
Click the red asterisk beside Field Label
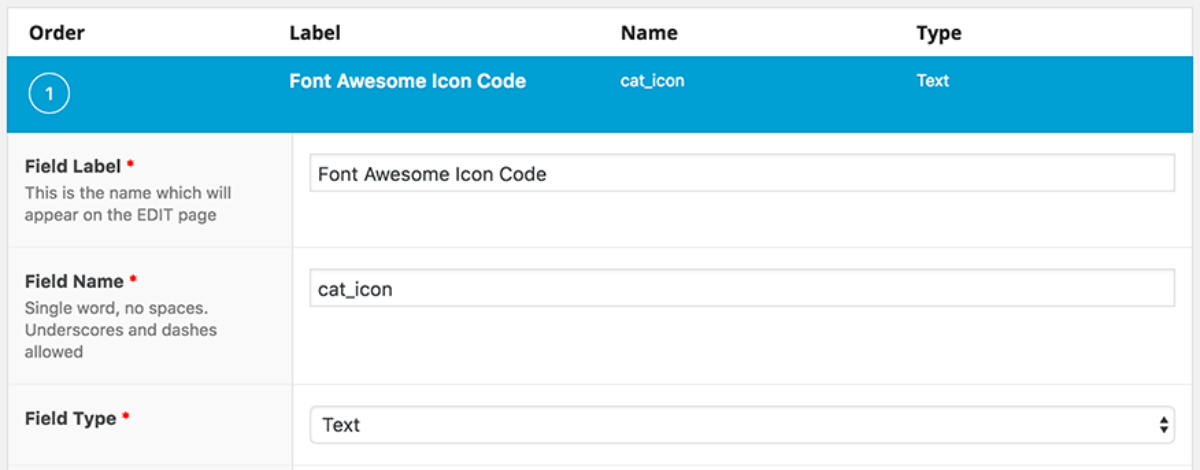130,163
